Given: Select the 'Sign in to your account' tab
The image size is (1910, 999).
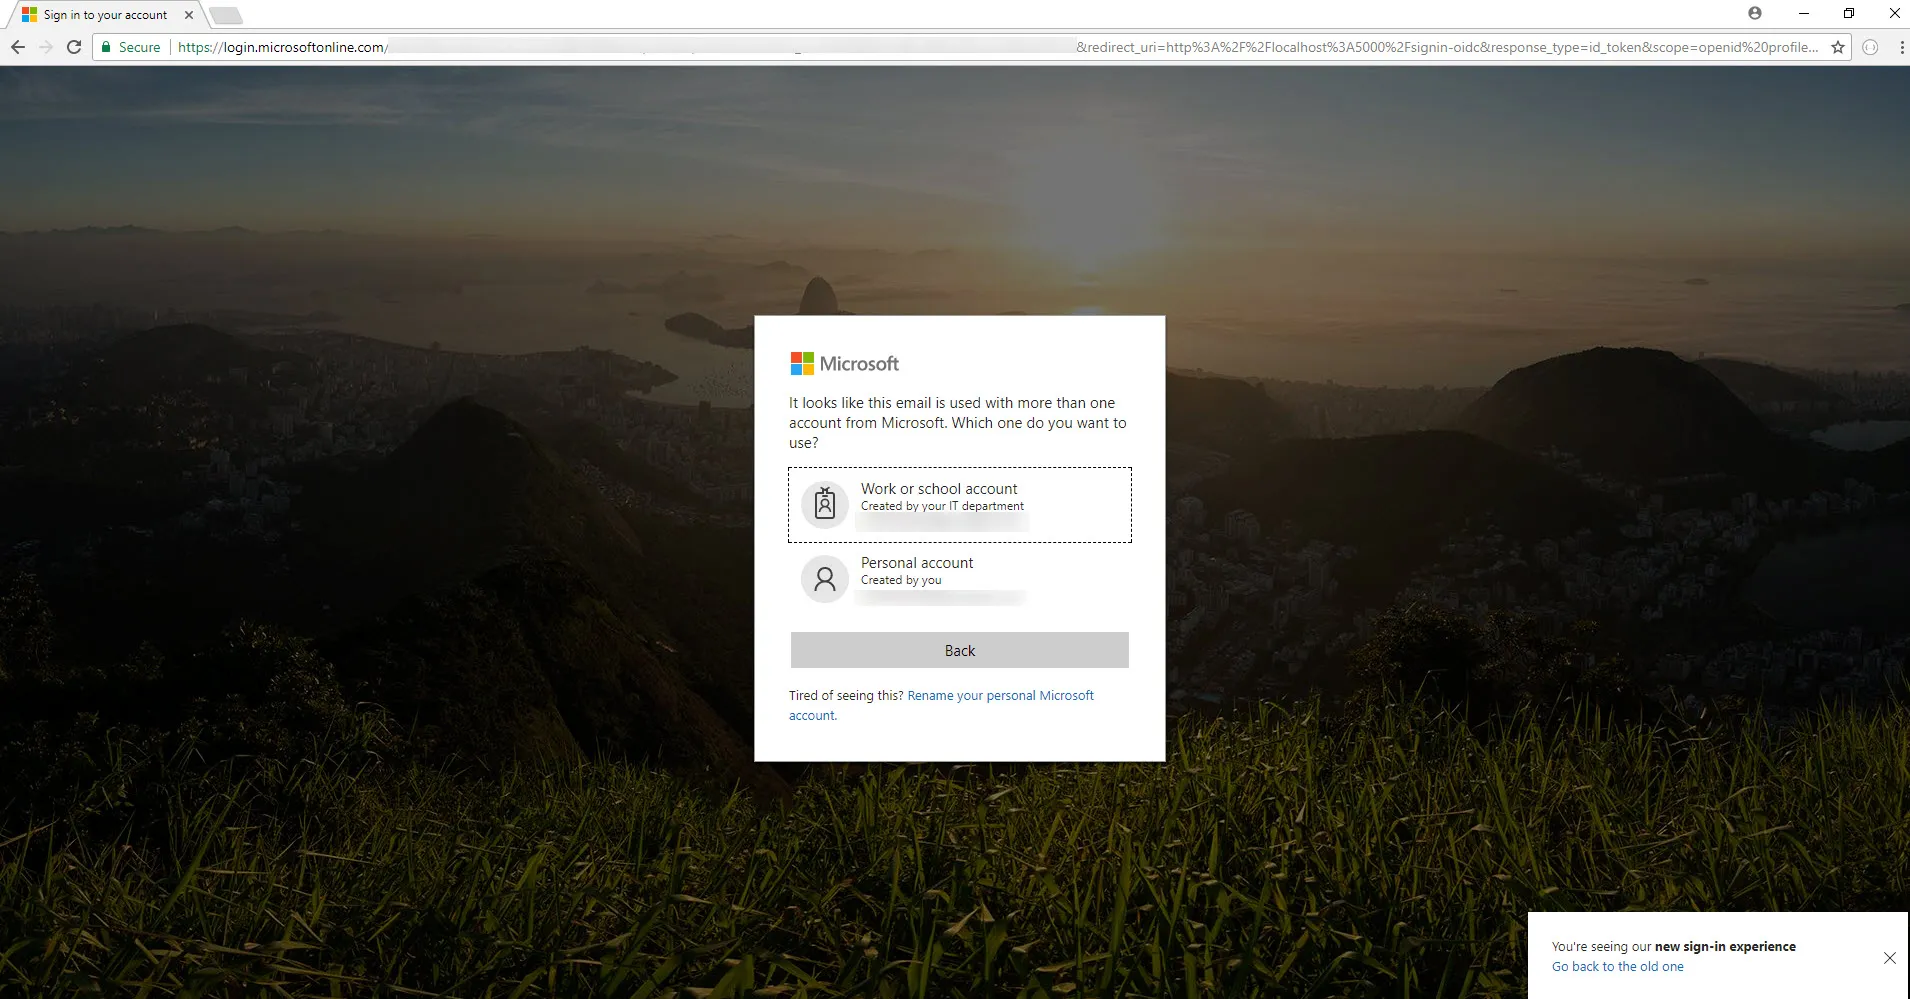Looking at the screenshot, I should [x=104, y=15].
